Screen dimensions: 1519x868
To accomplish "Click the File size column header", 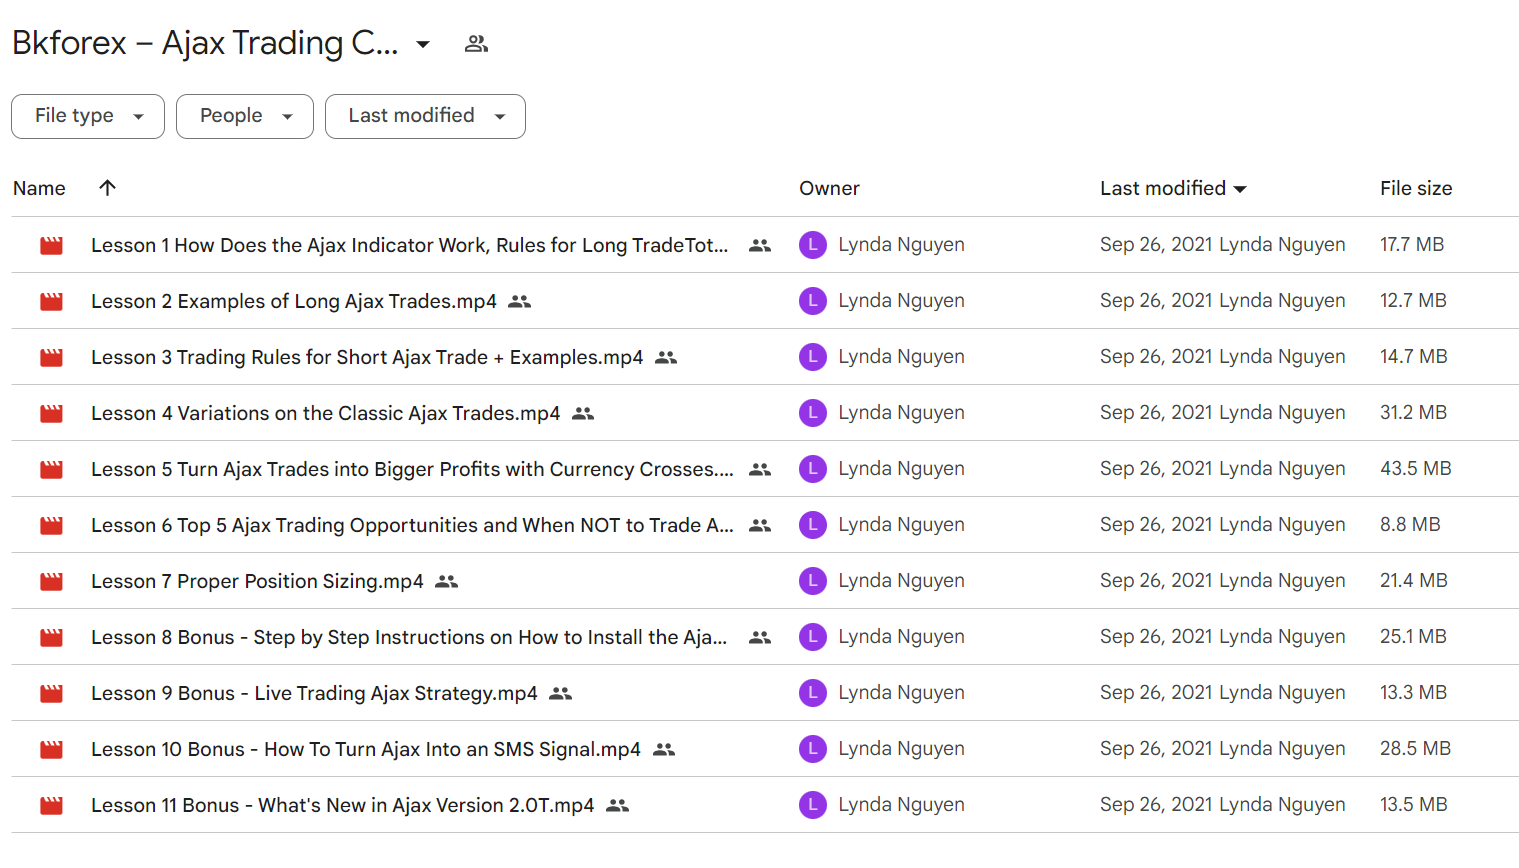I will click(x=1416, y=188).
